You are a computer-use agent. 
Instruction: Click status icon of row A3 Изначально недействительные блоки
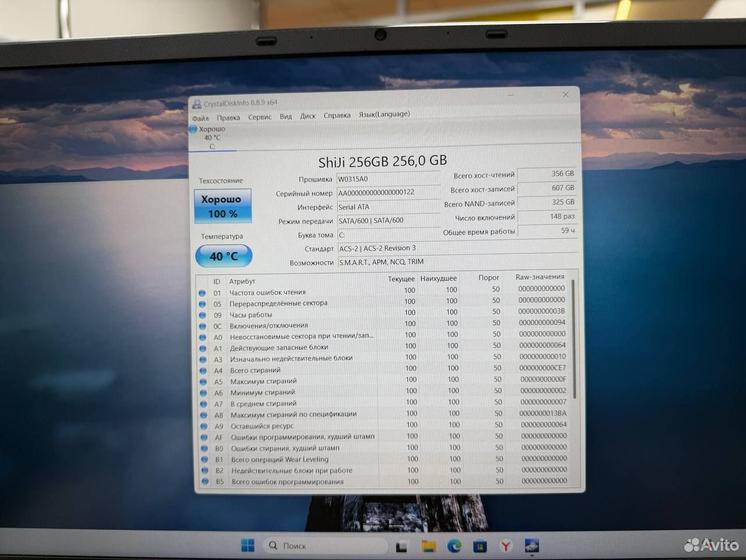[x=203, y=360]
